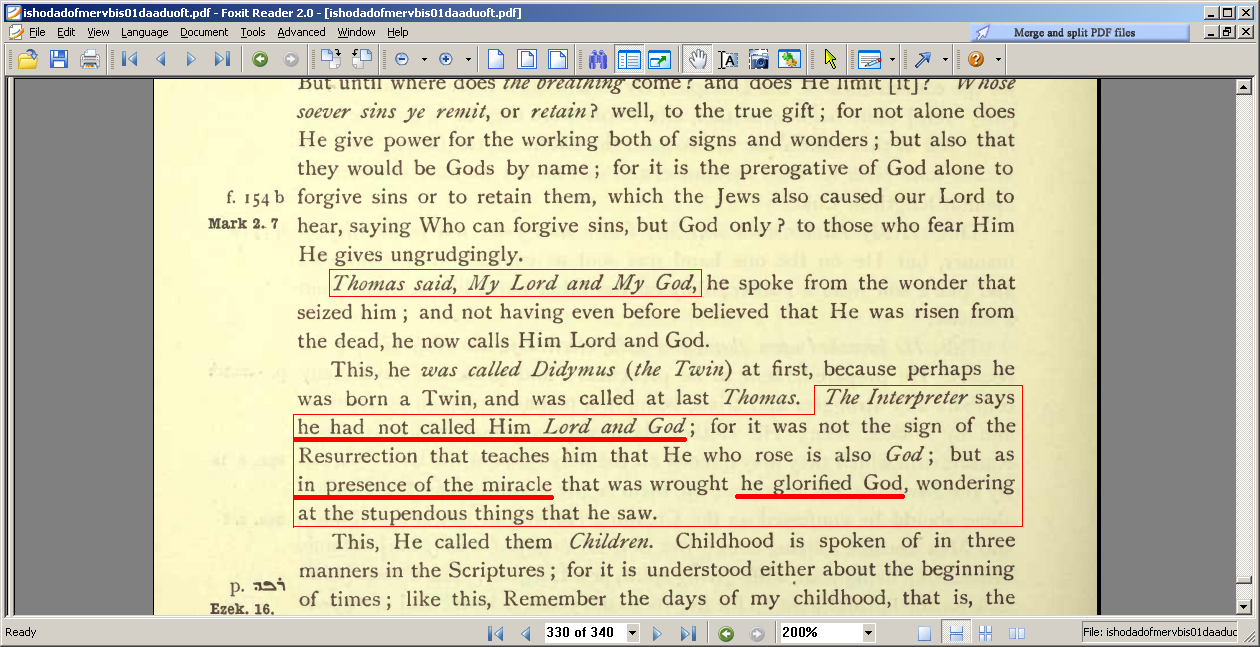The width and height of the screenshot is (1260, 647).
Task: Choose the Snapshot camera tool
Action: pyautogui.click(x=759, y=59)
